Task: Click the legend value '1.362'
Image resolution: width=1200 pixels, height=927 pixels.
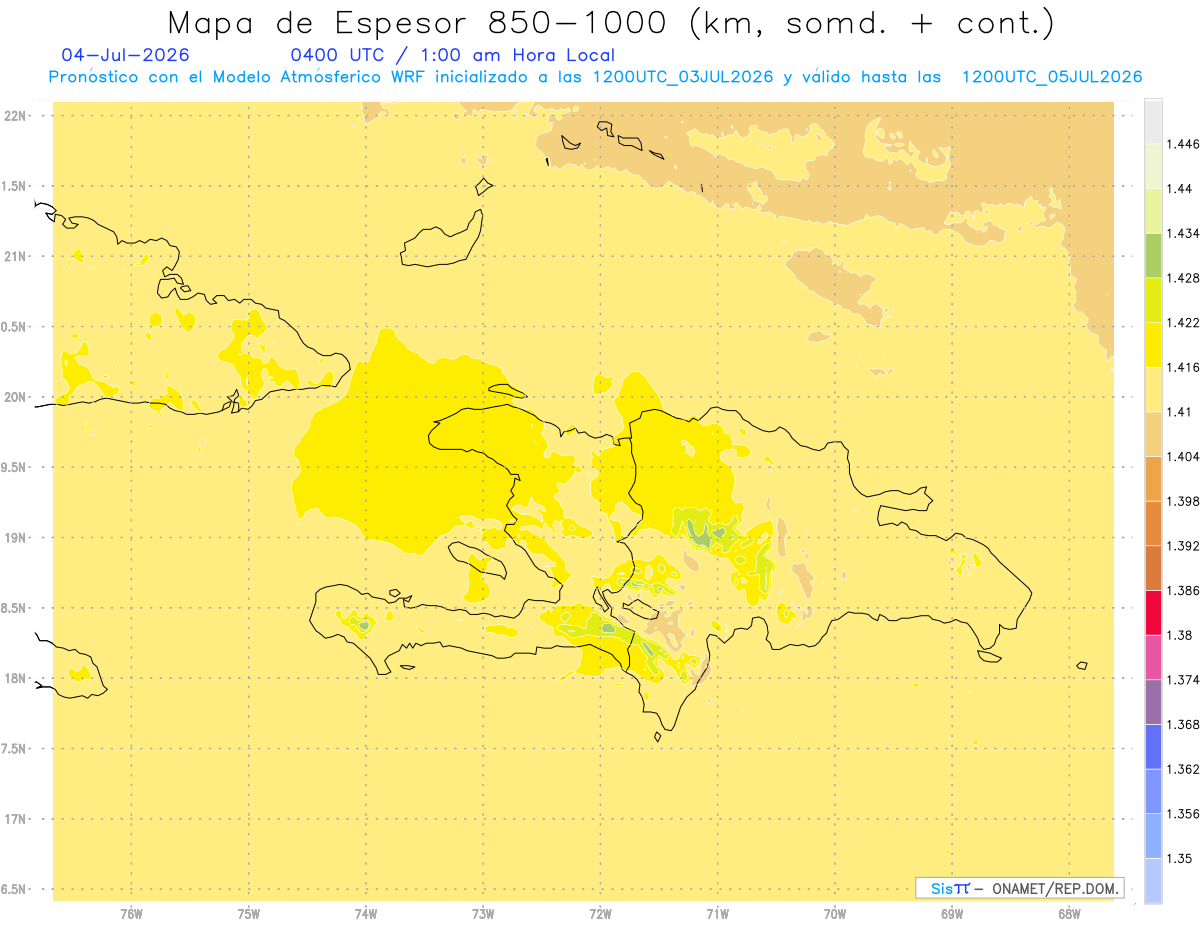Action: coord(1184,769)
